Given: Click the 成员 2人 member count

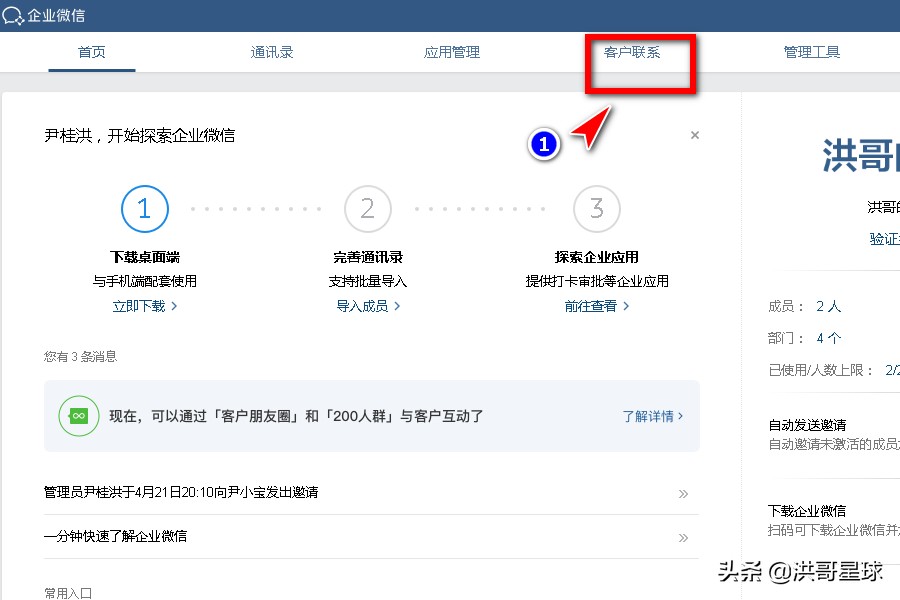Looking at the screenshot, I should 829,306.
